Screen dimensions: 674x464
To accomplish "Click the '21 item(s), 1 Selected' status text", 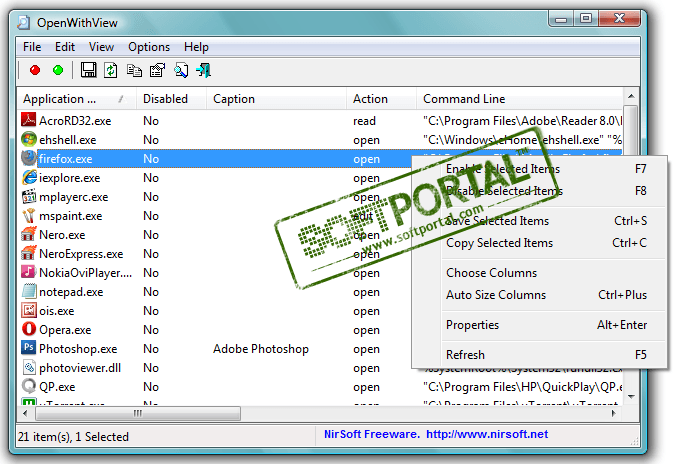I will (74, 437).
